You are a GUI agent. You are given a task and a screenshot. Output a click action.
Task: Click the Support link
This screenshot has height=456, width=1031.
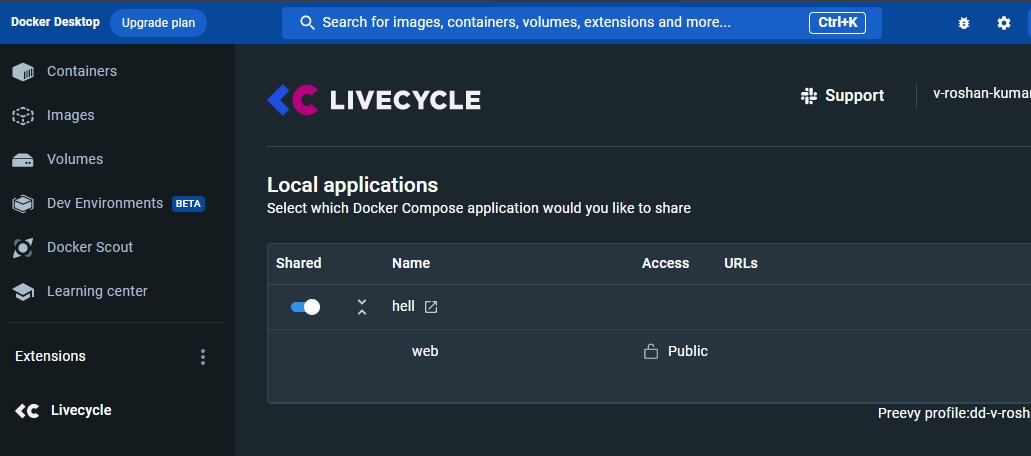tap(854, 96)
